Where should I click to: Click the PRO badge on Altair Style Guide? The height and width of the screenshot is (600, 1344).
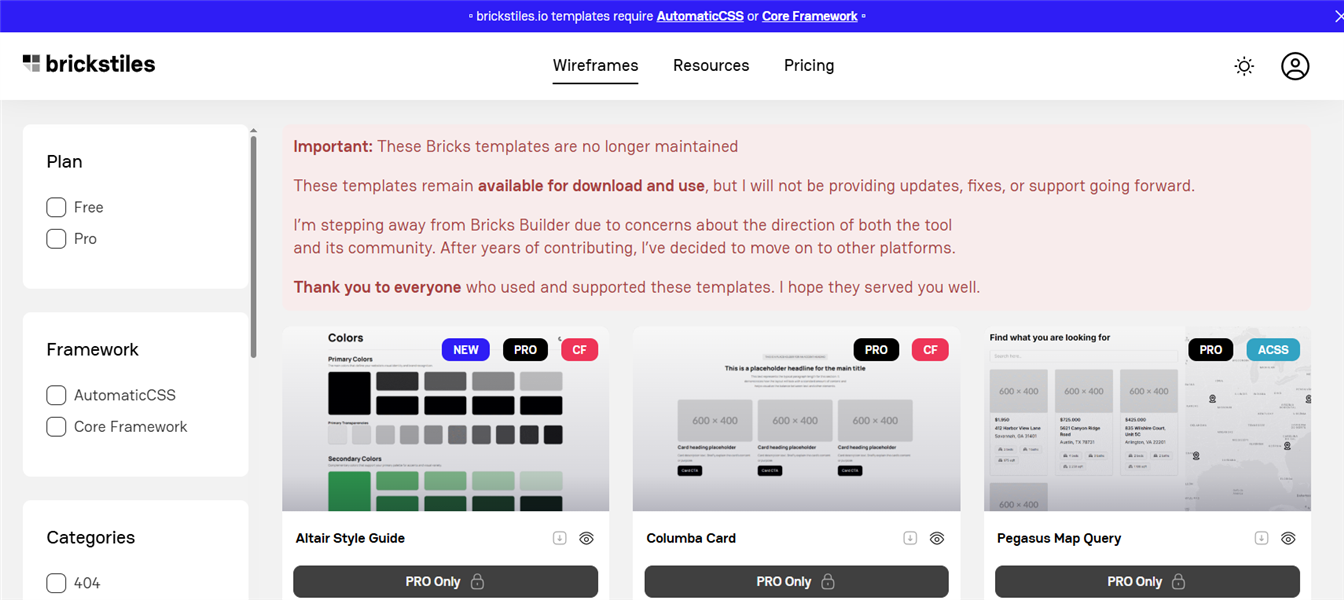526,350
